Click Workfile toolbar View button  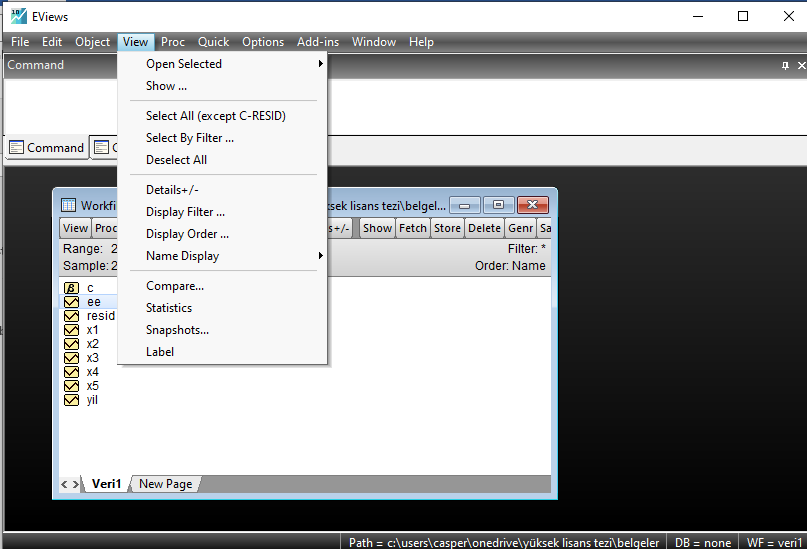76,228
